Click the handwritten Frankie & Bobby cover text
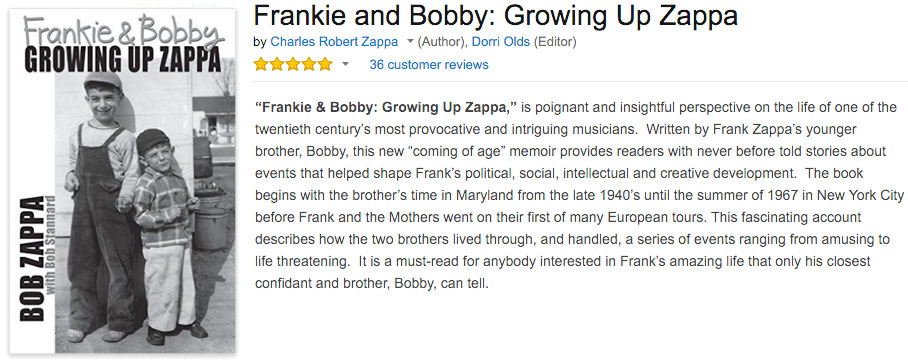 tap(123, 31)
